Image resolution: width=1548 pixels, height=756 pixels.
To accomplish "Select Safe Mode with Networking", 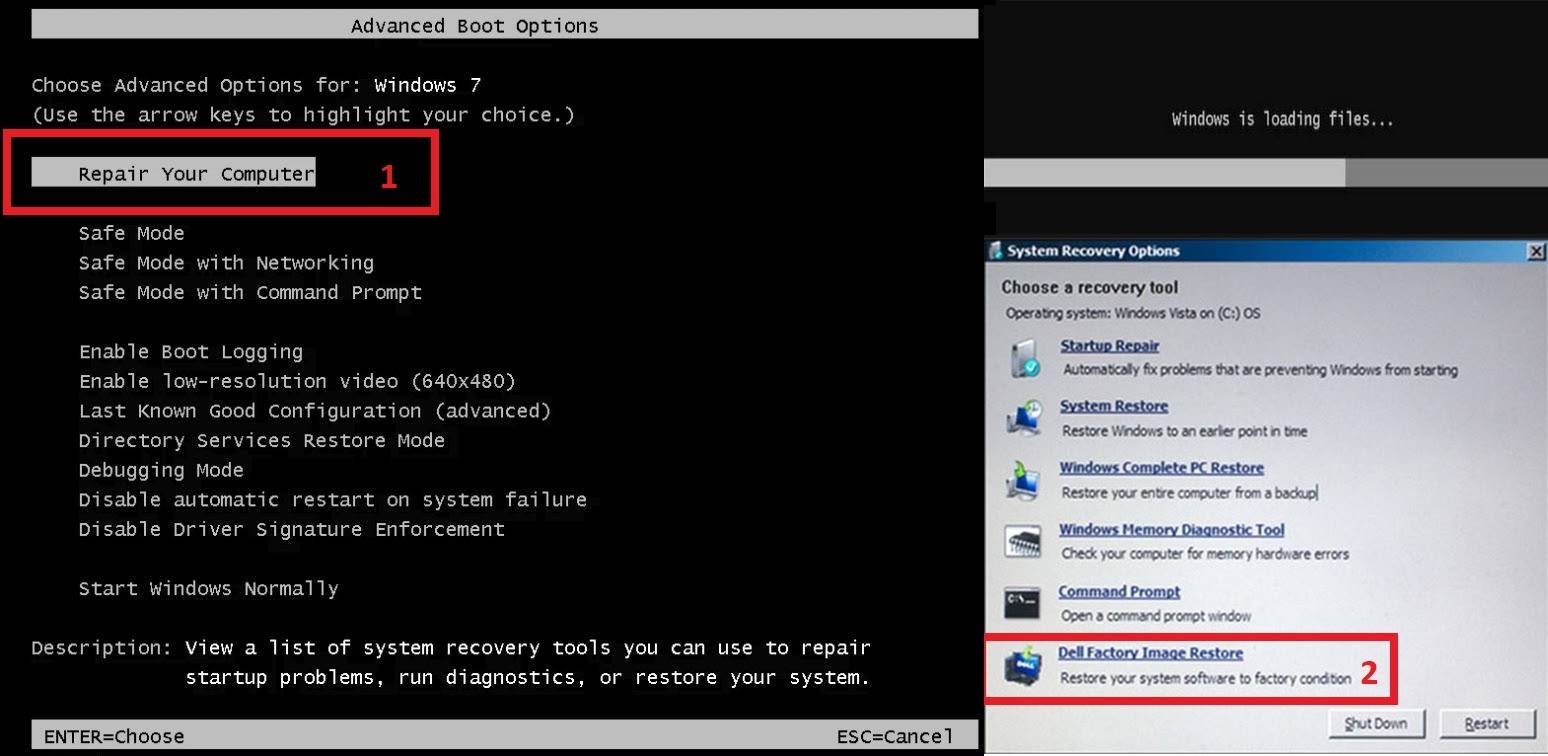I will 226,262.
